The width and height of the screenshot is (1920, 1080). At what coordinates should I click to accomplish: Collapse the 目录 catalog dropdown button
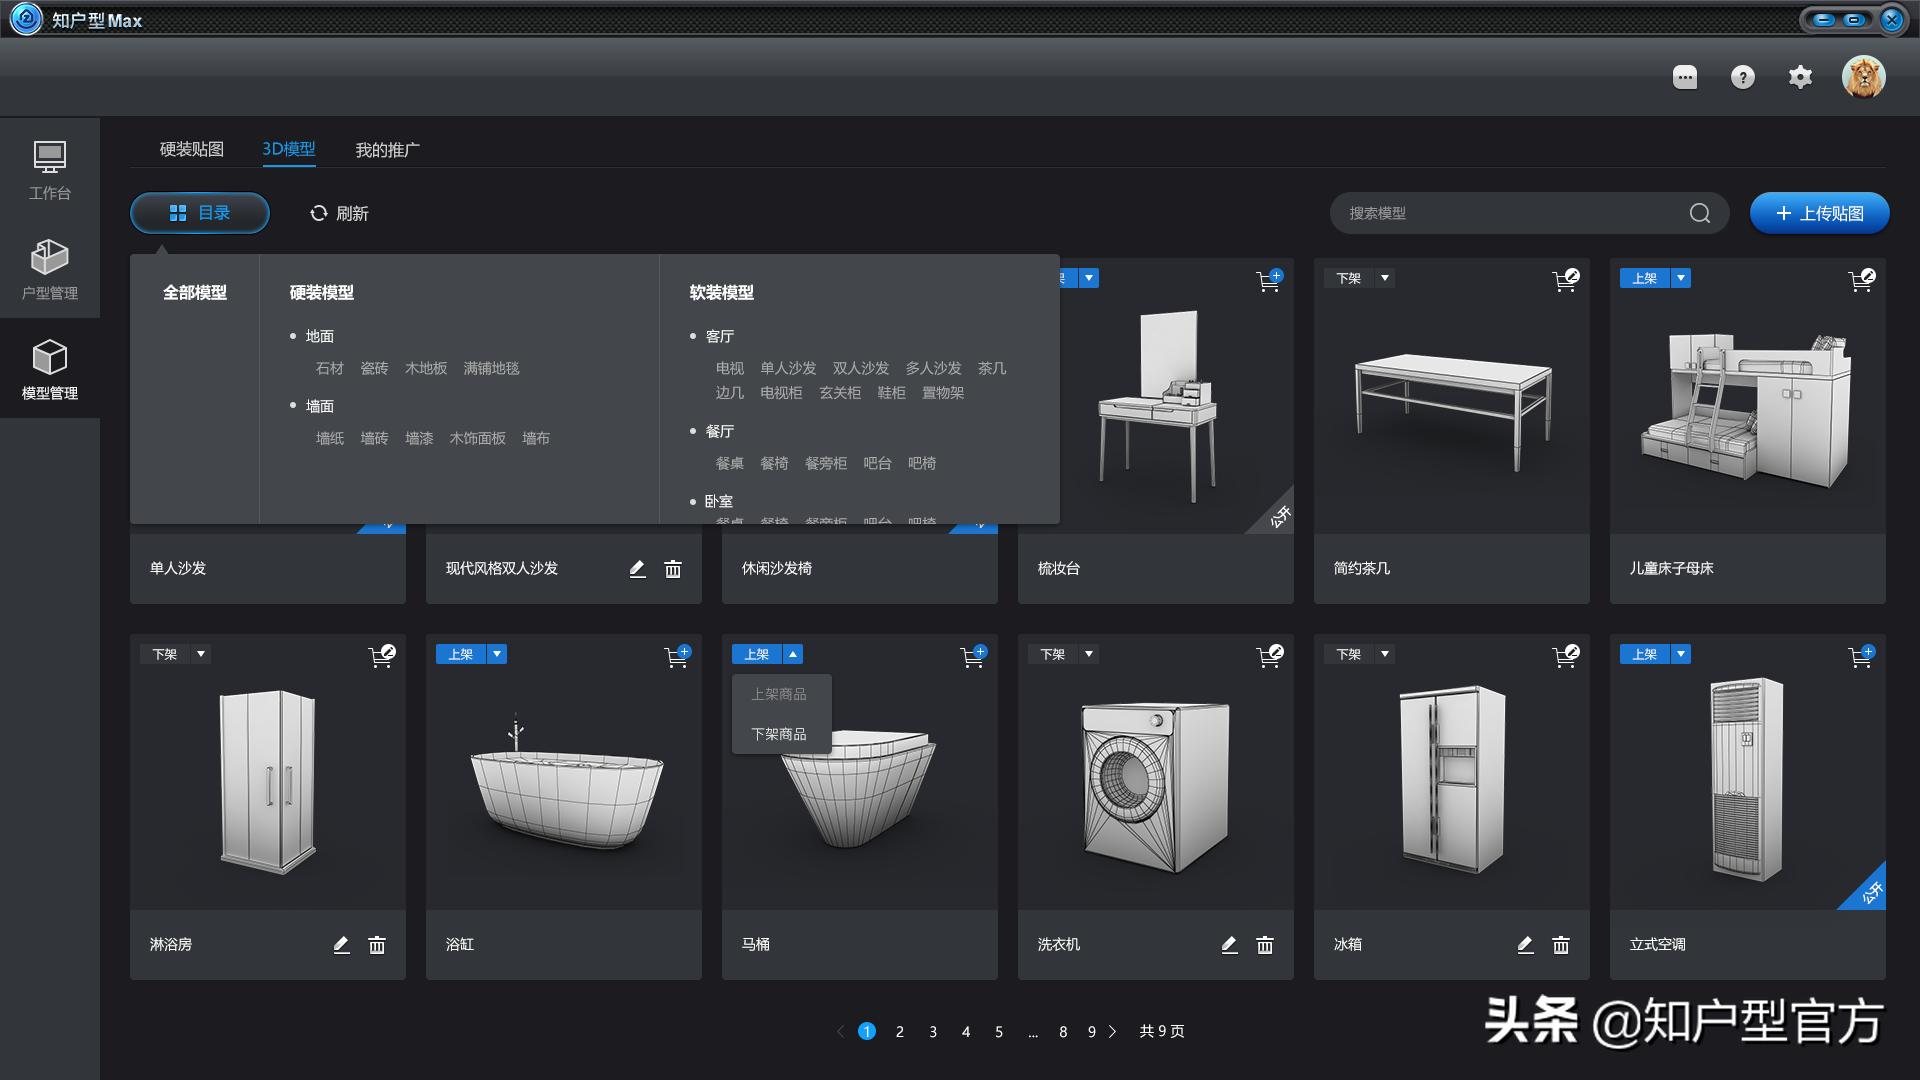coord(200,213)
